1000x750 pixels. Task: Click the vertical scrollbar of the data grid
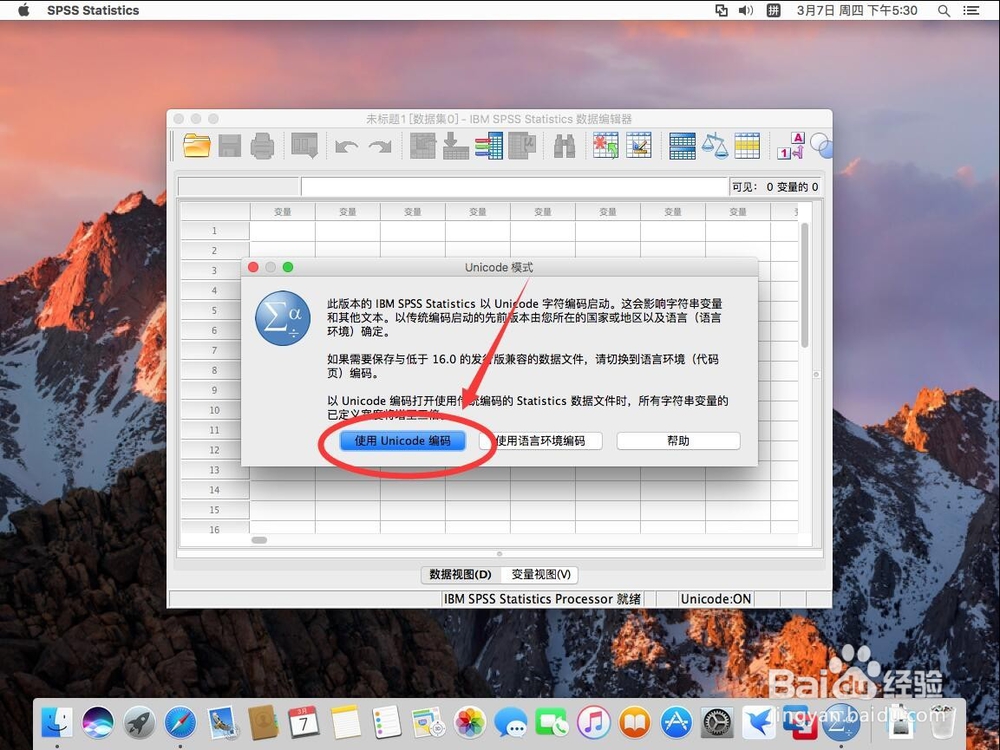pos(805,285)
